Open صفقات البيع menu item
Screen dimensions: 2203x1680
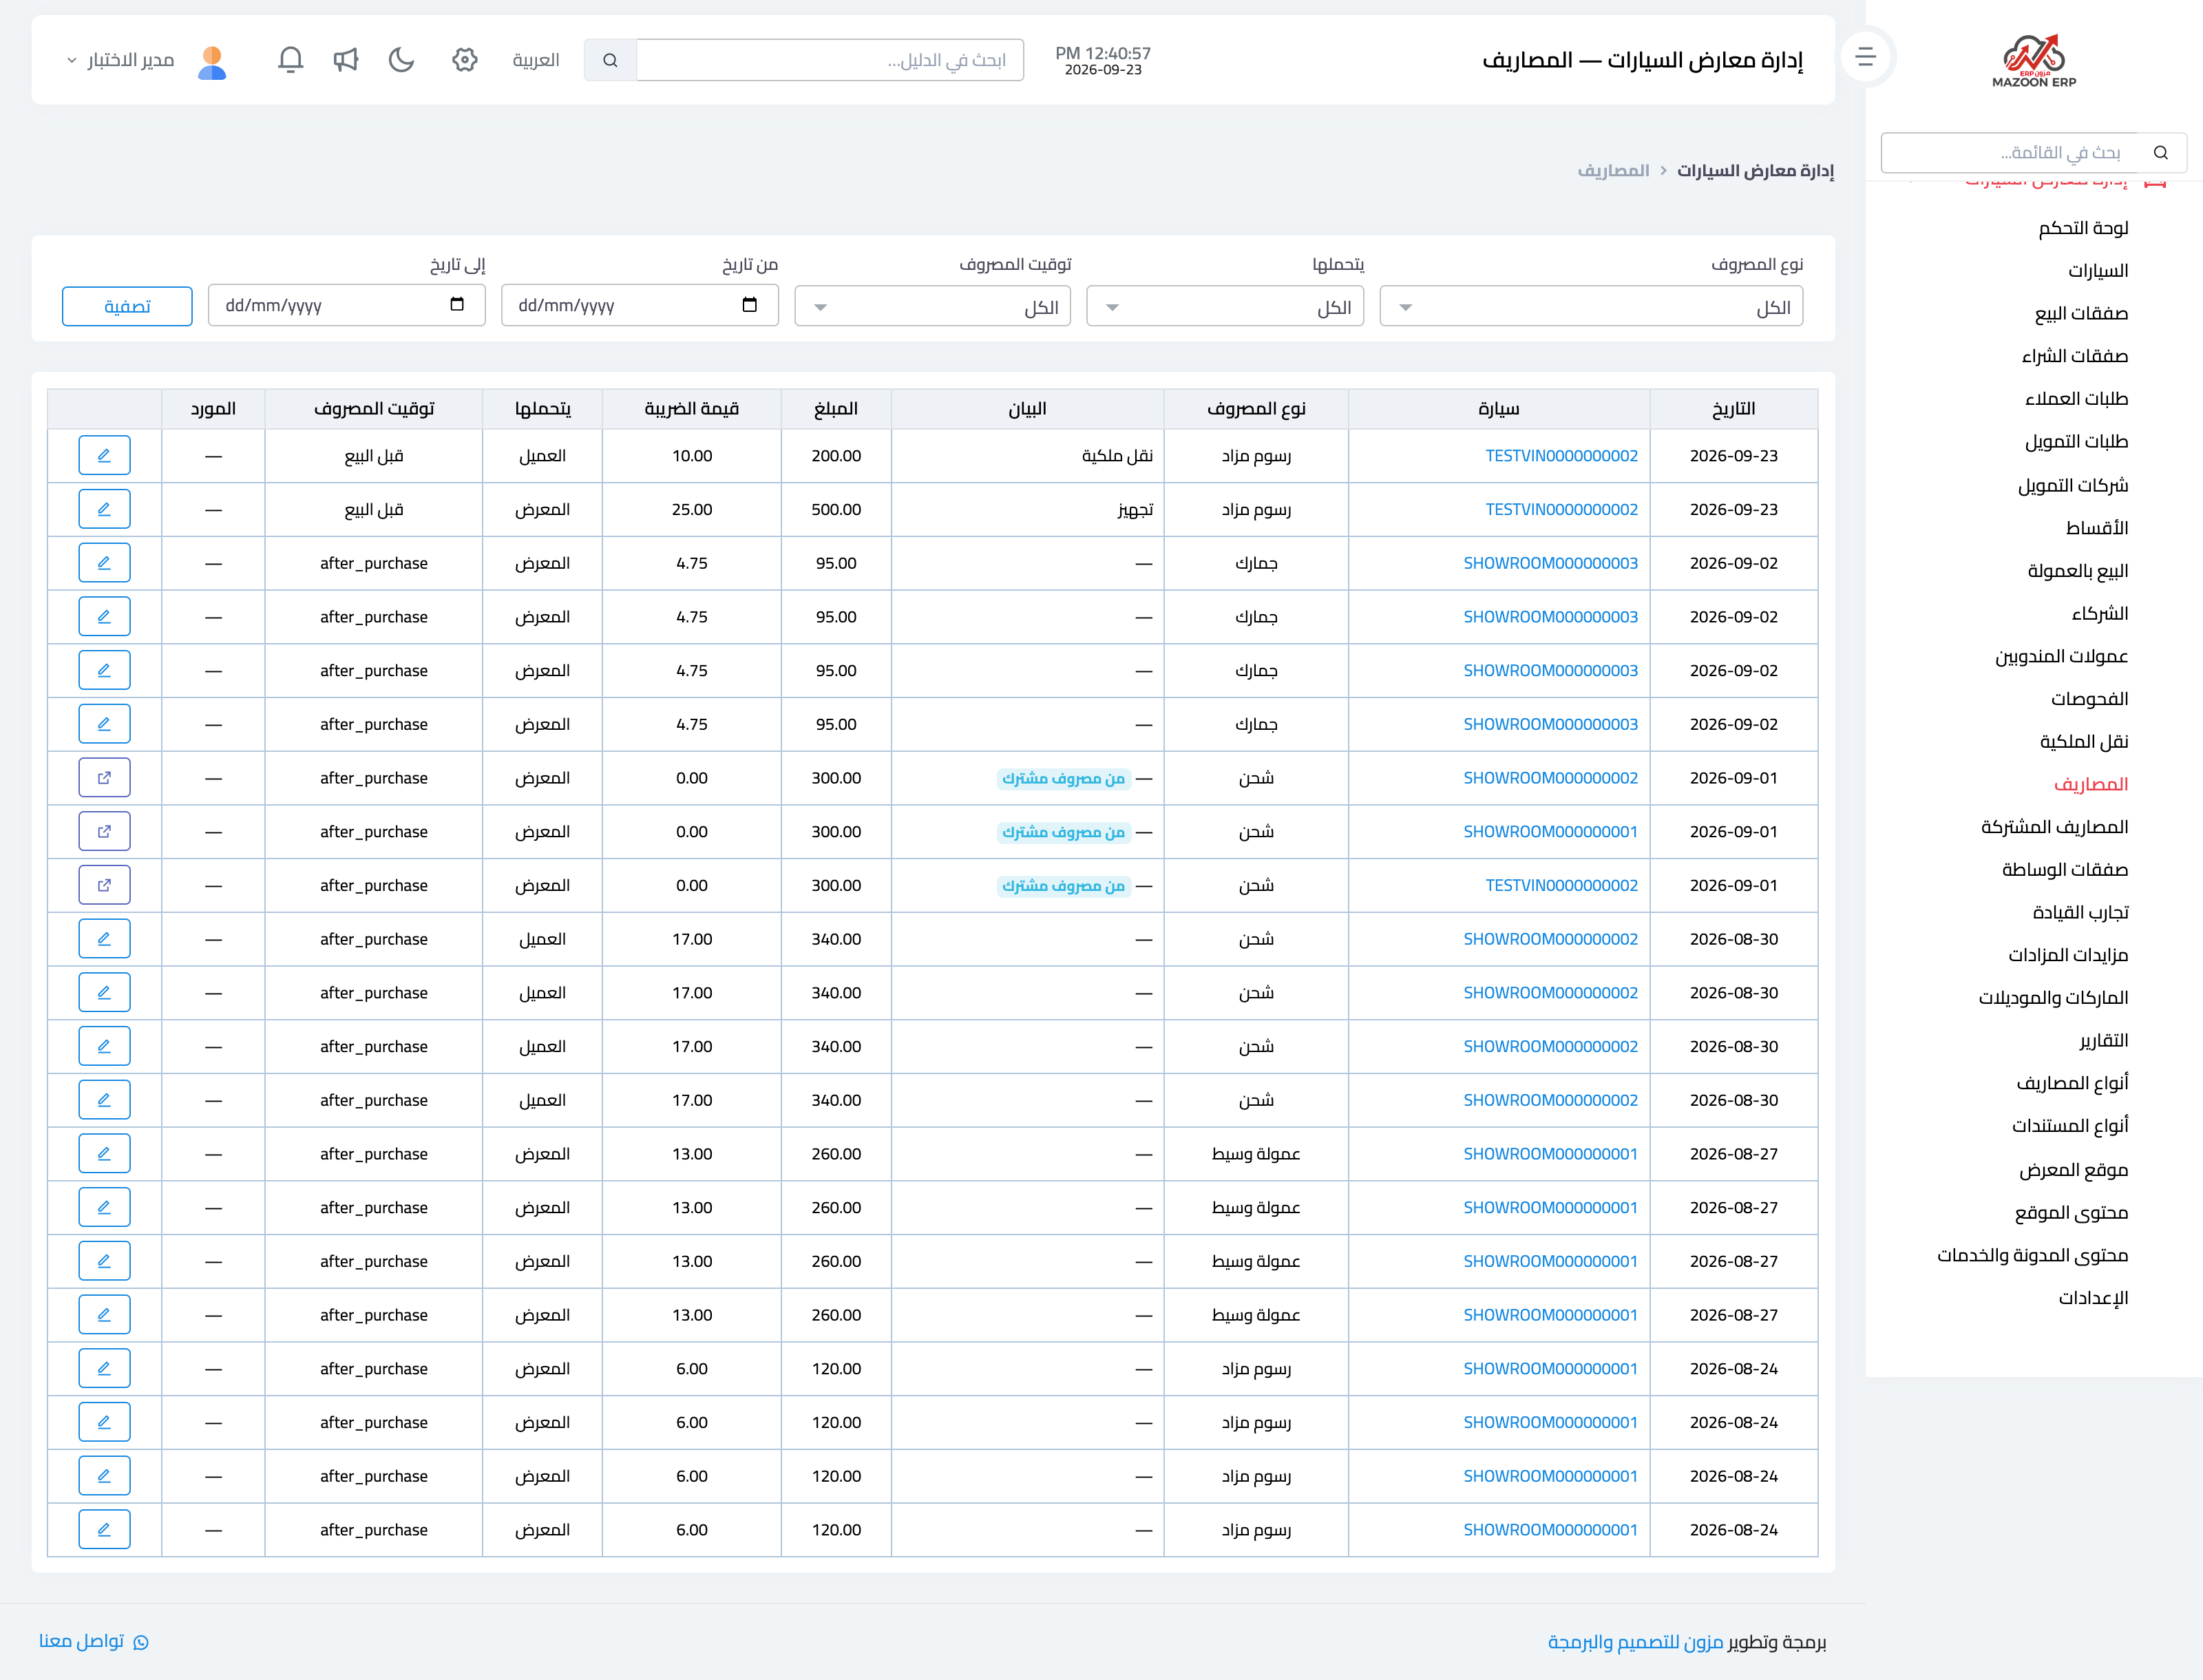tap(2081, 314)
